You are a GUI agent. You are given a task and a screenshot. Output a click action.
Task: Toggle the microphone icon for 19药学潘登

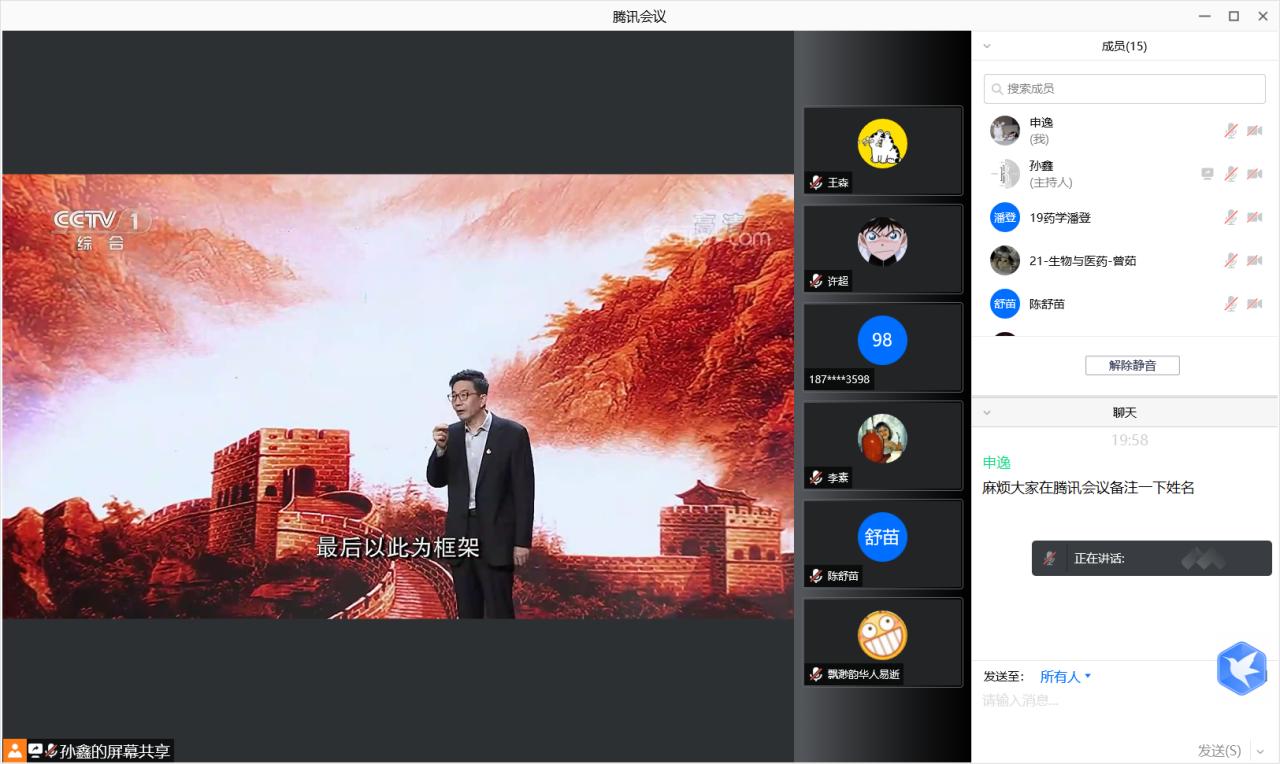pyautogui.click(x=1231, y=217)
